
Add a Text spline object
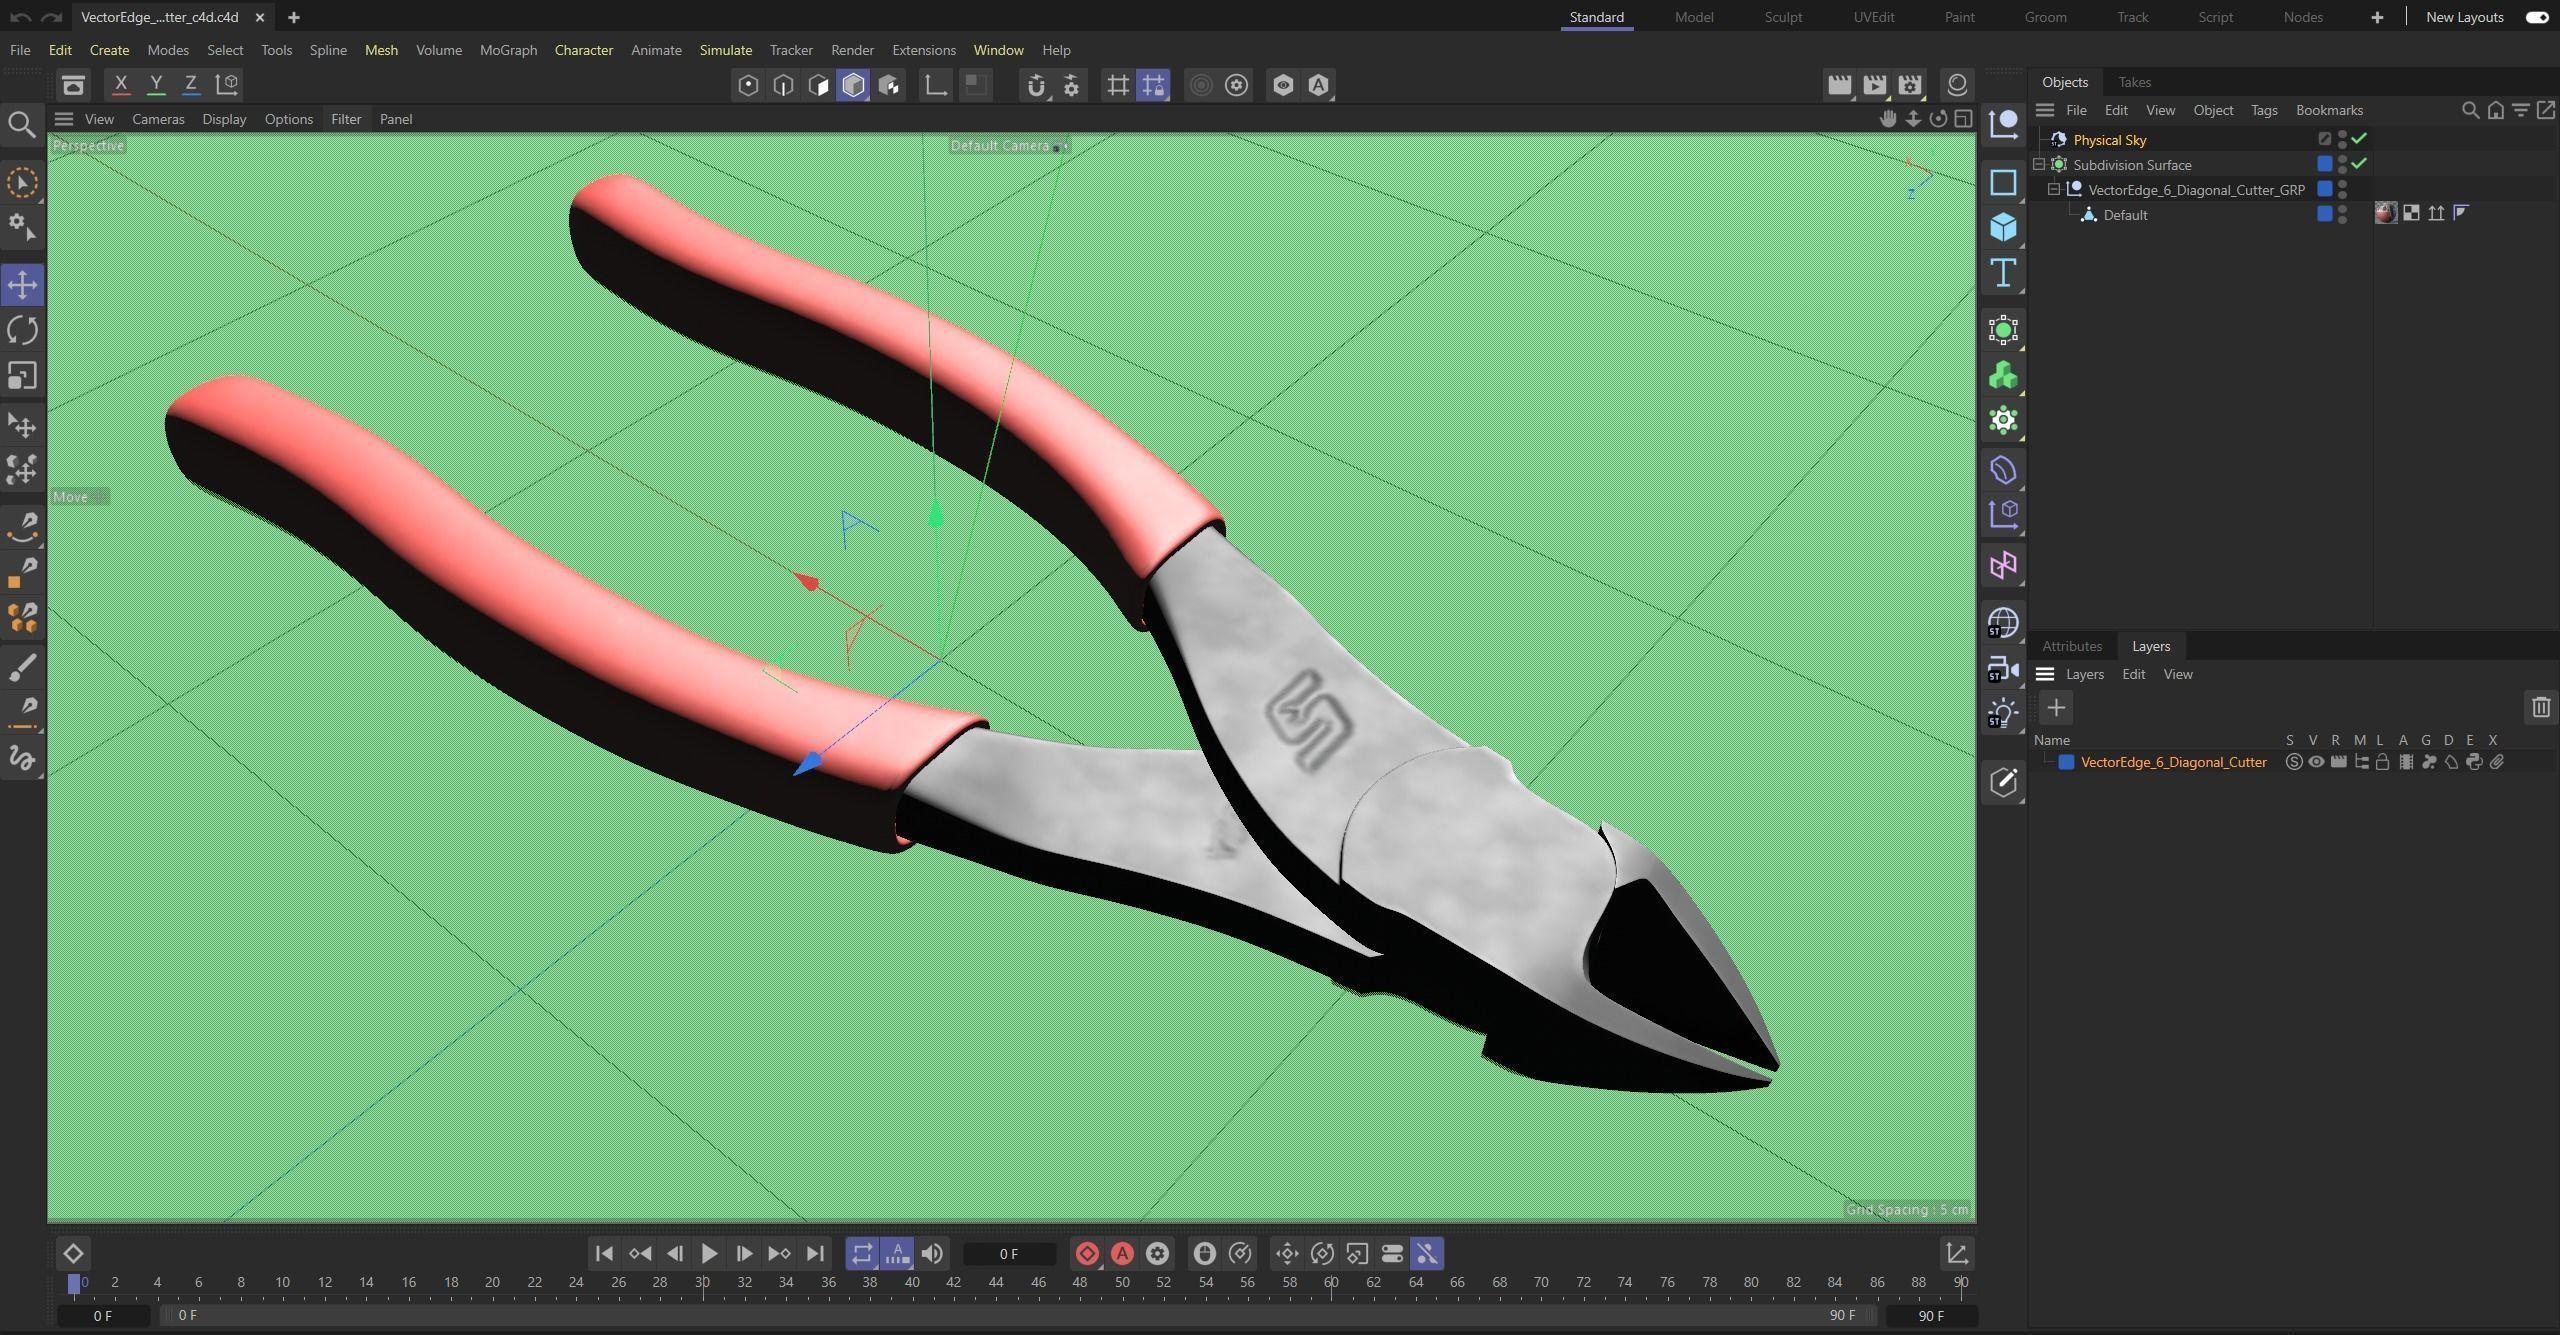click(x=2003, y=273)
